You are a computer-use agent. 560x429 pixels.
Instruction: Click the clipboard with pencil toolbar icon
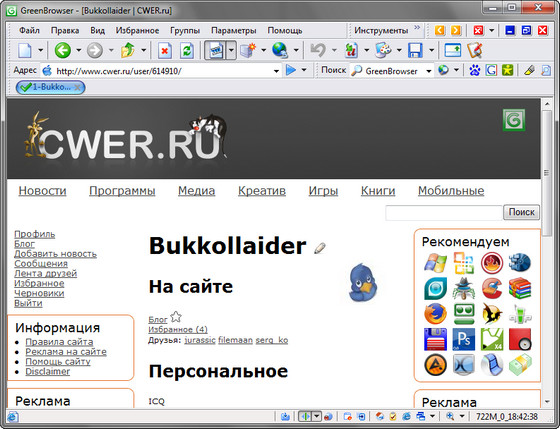(475, 50)
